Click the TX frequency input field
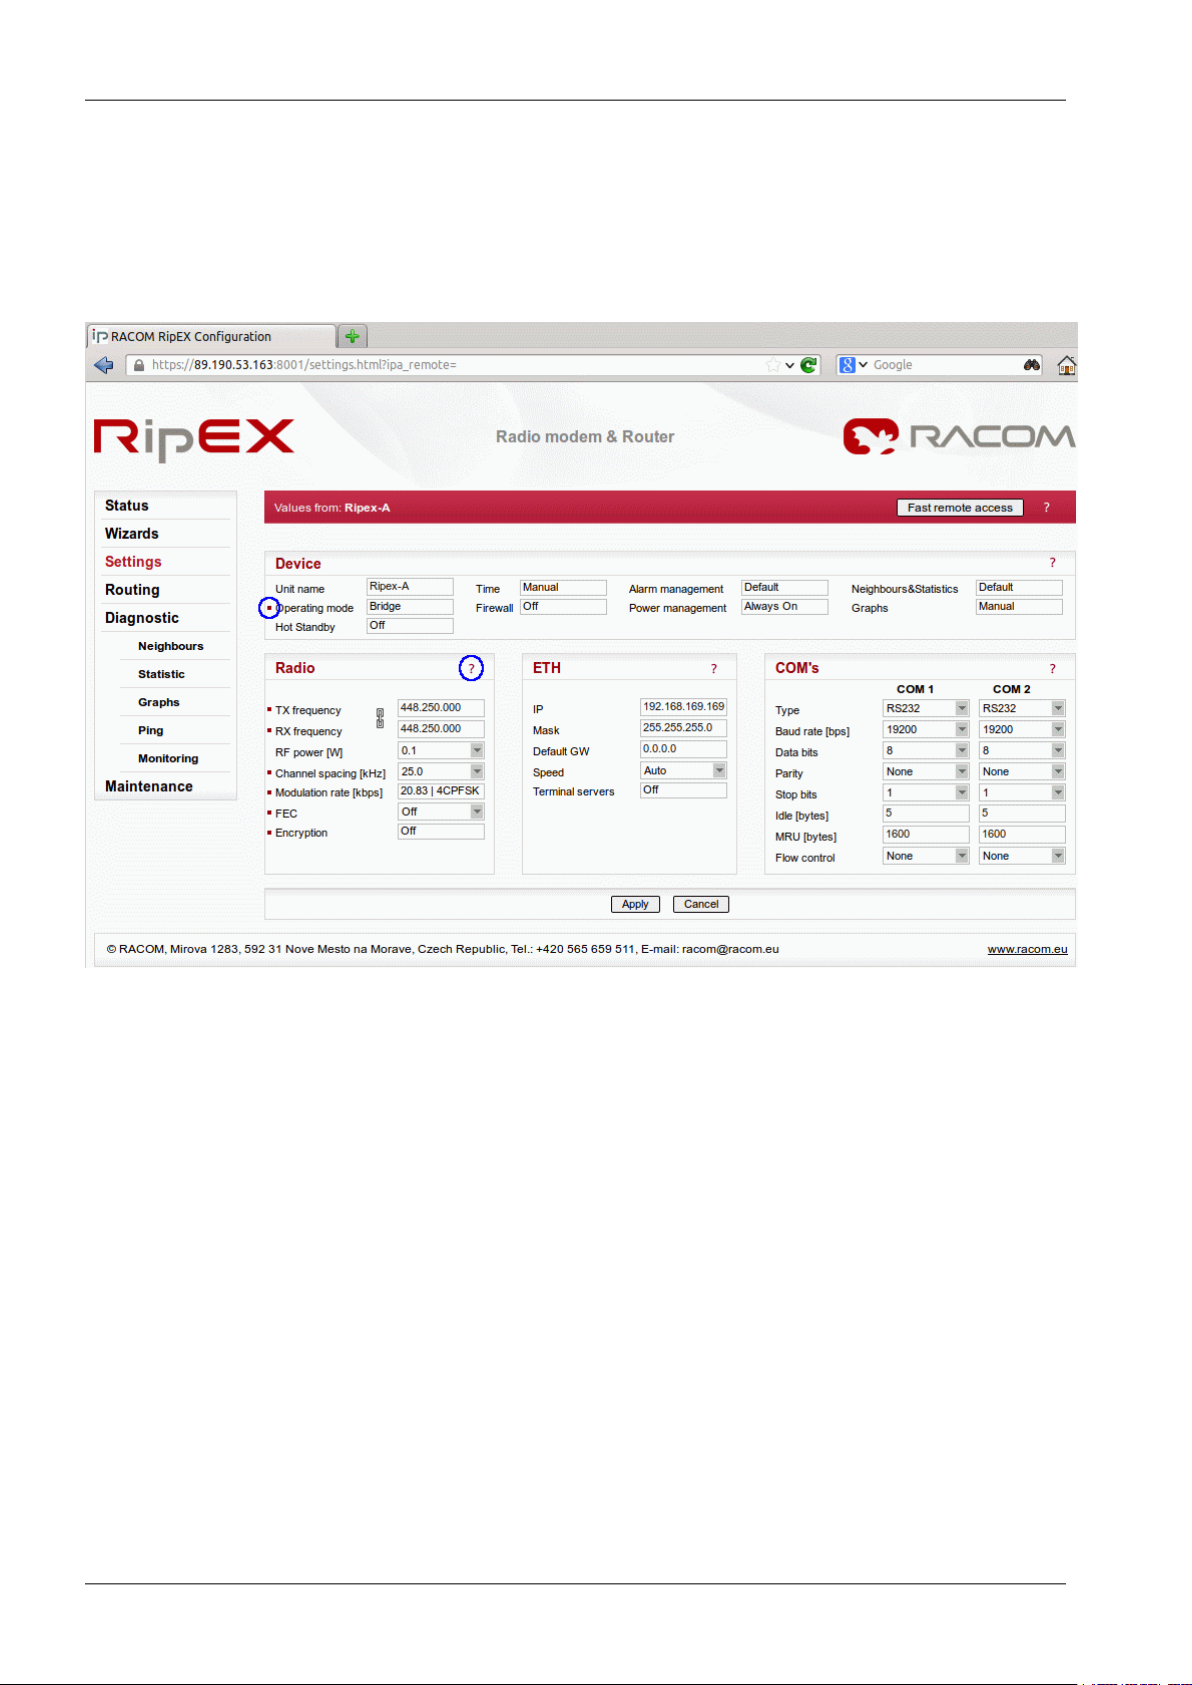 tap(441, 708)
